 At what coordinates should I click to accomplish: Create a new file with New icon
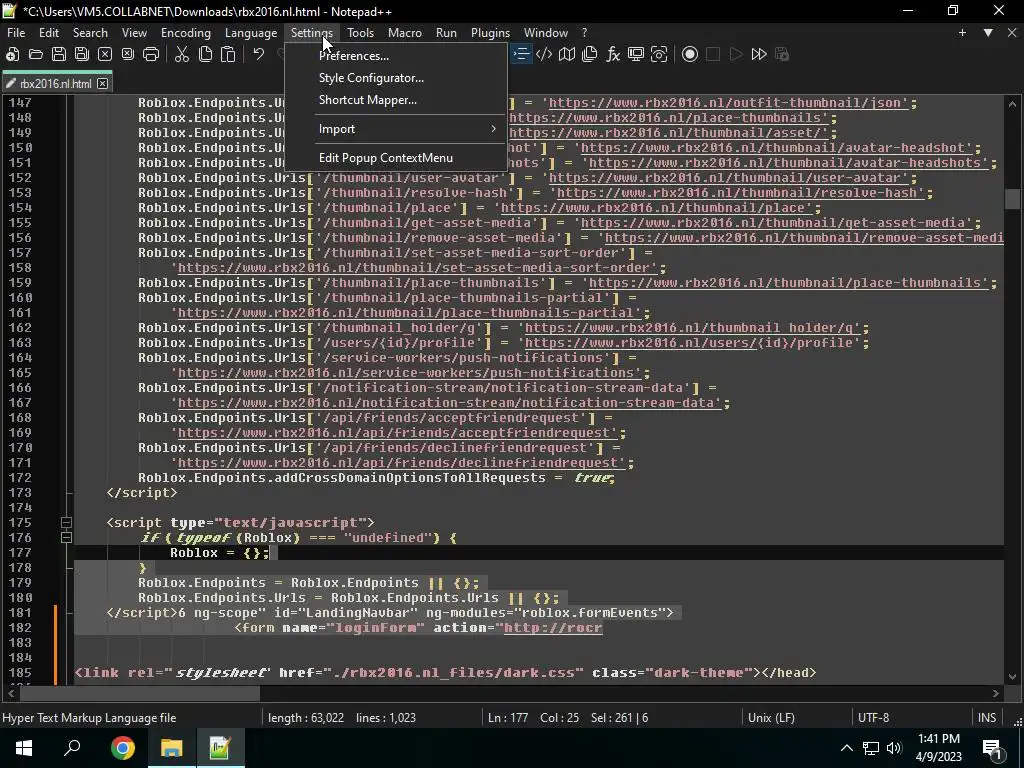point(12,54)
